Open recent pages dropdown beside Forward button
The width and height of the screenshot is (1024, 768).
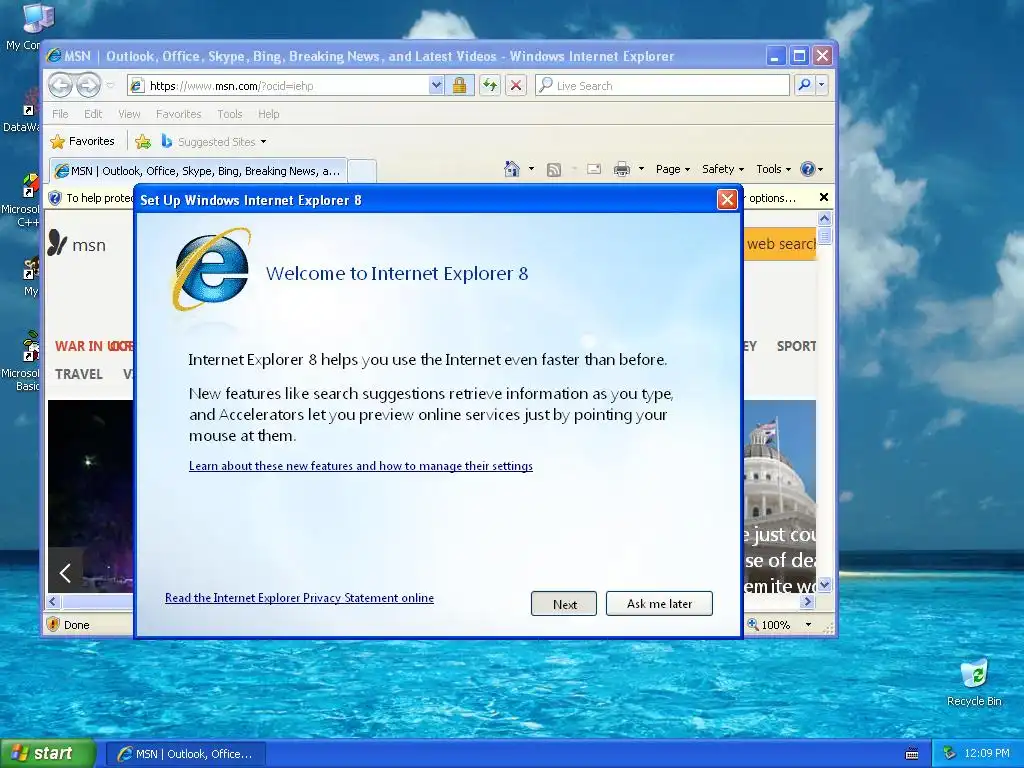click(x=110, y=86)
